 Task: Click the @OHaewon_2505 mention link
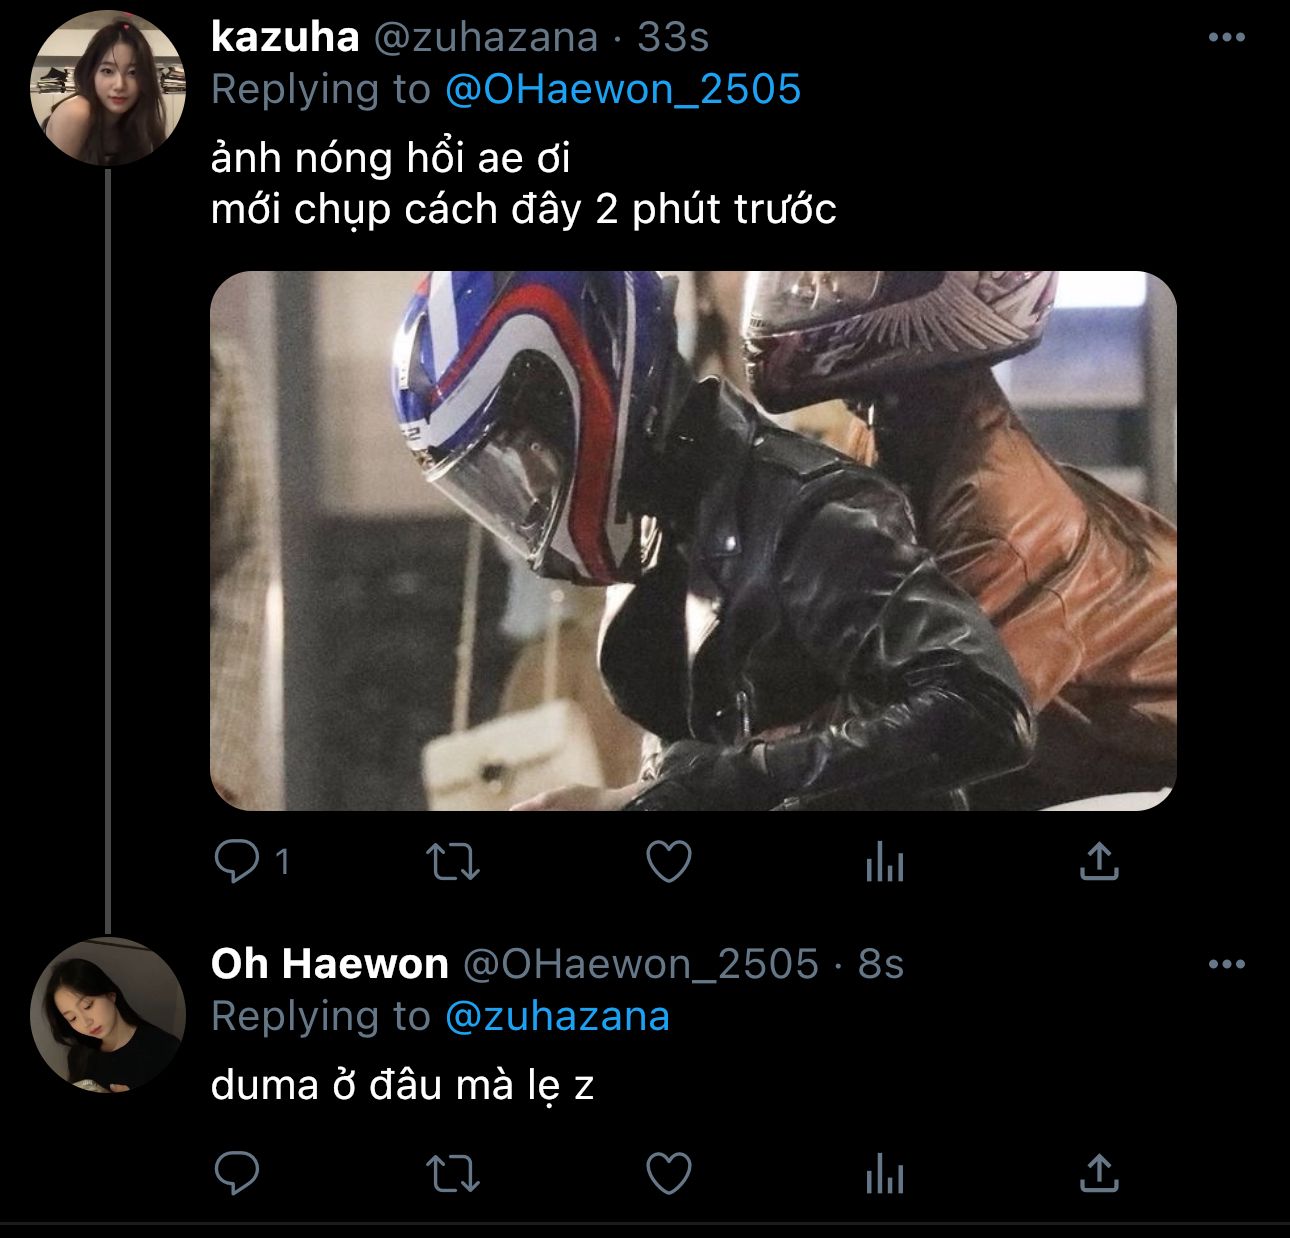pos(622,90)
